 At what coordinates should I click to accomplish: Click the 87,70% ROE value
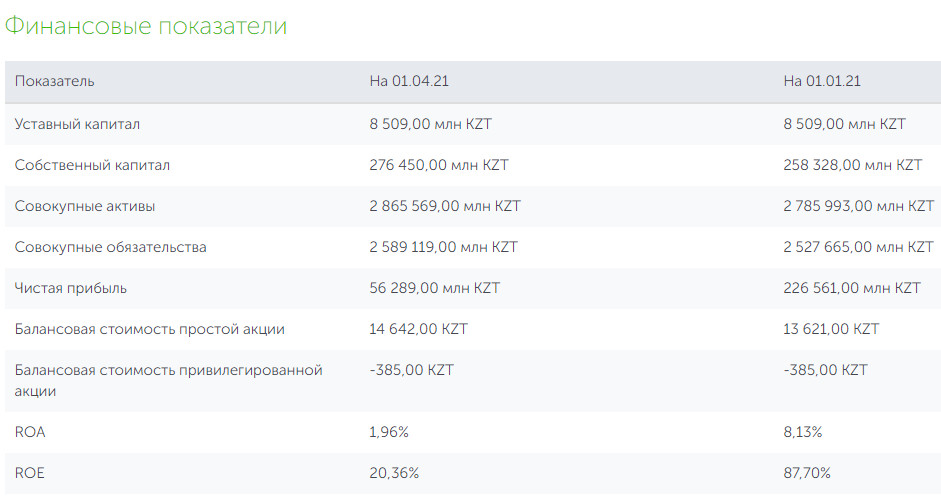(x=807, y=473)
